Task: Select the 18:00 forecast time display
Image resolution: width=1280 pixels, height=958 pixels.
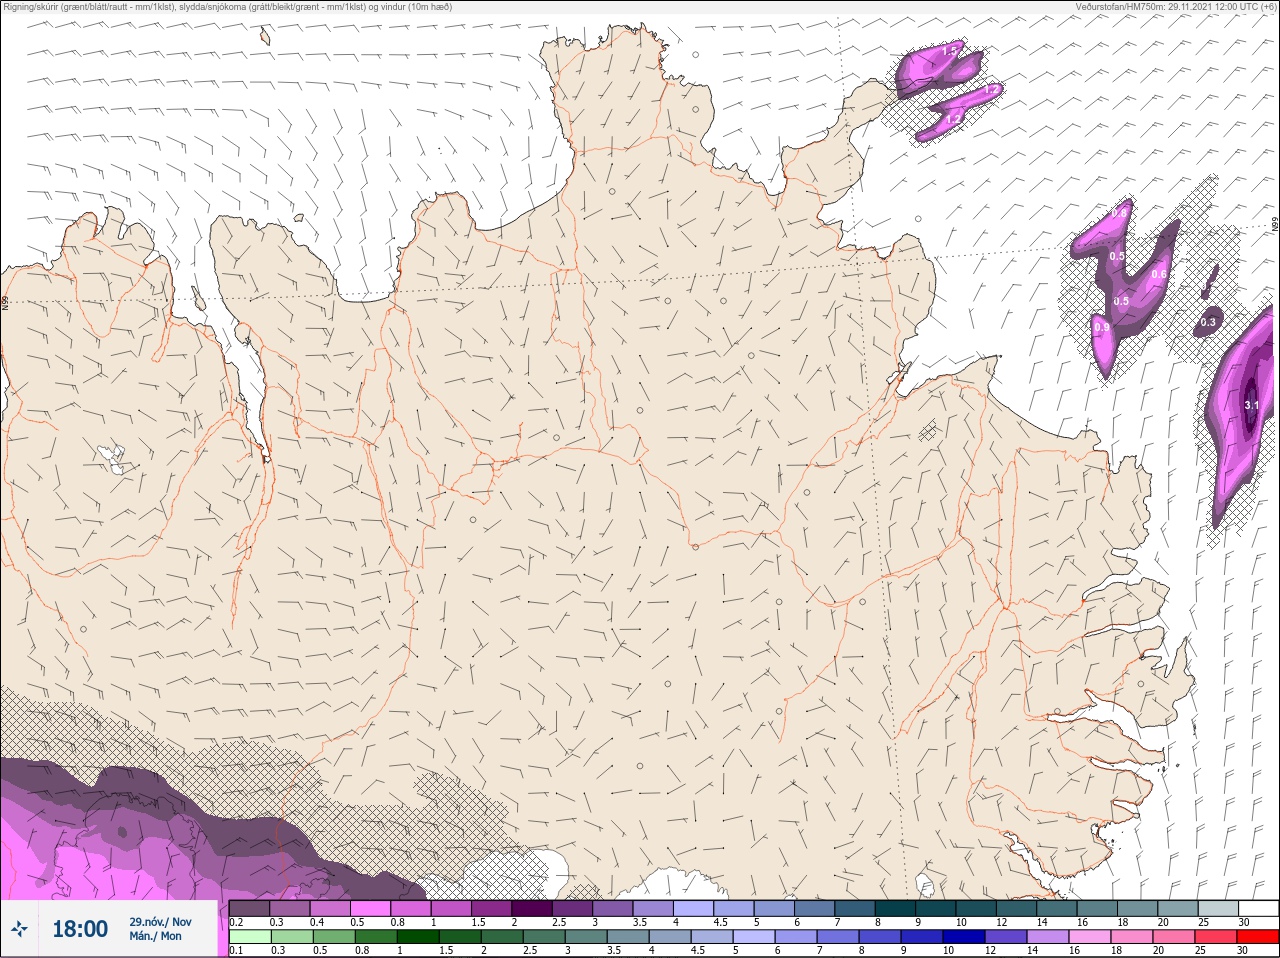Action: [80, 929]
